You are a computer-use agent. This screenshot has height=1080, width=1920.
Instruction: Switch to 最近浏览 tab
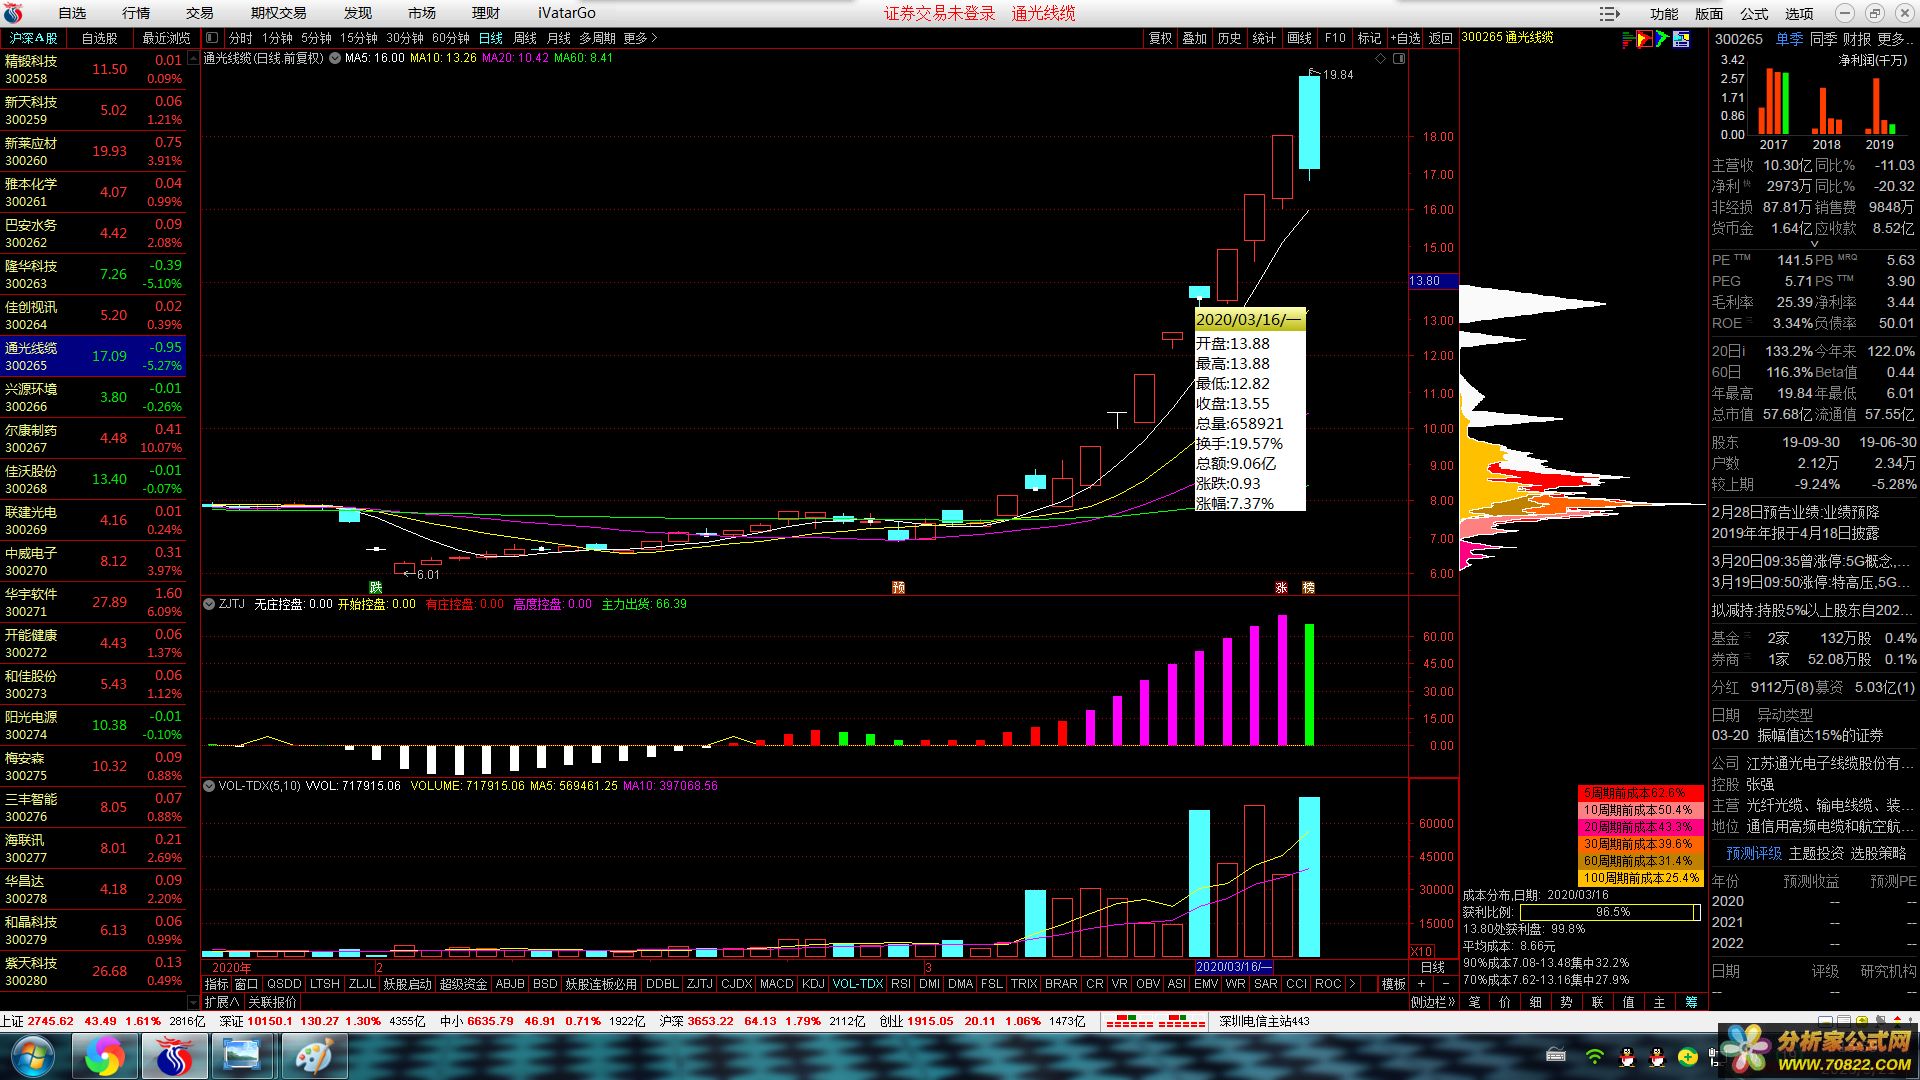click(x=166, y=38)
